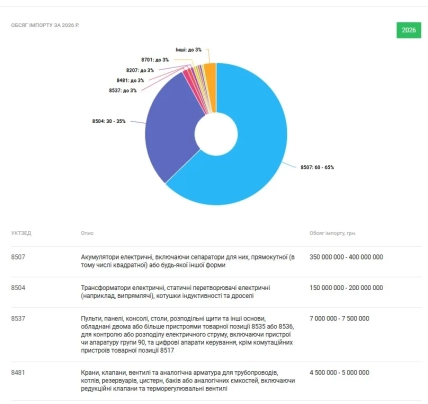Select code 8481 in the table
This screenshot has width=428, height=404.
coord(18,373)
